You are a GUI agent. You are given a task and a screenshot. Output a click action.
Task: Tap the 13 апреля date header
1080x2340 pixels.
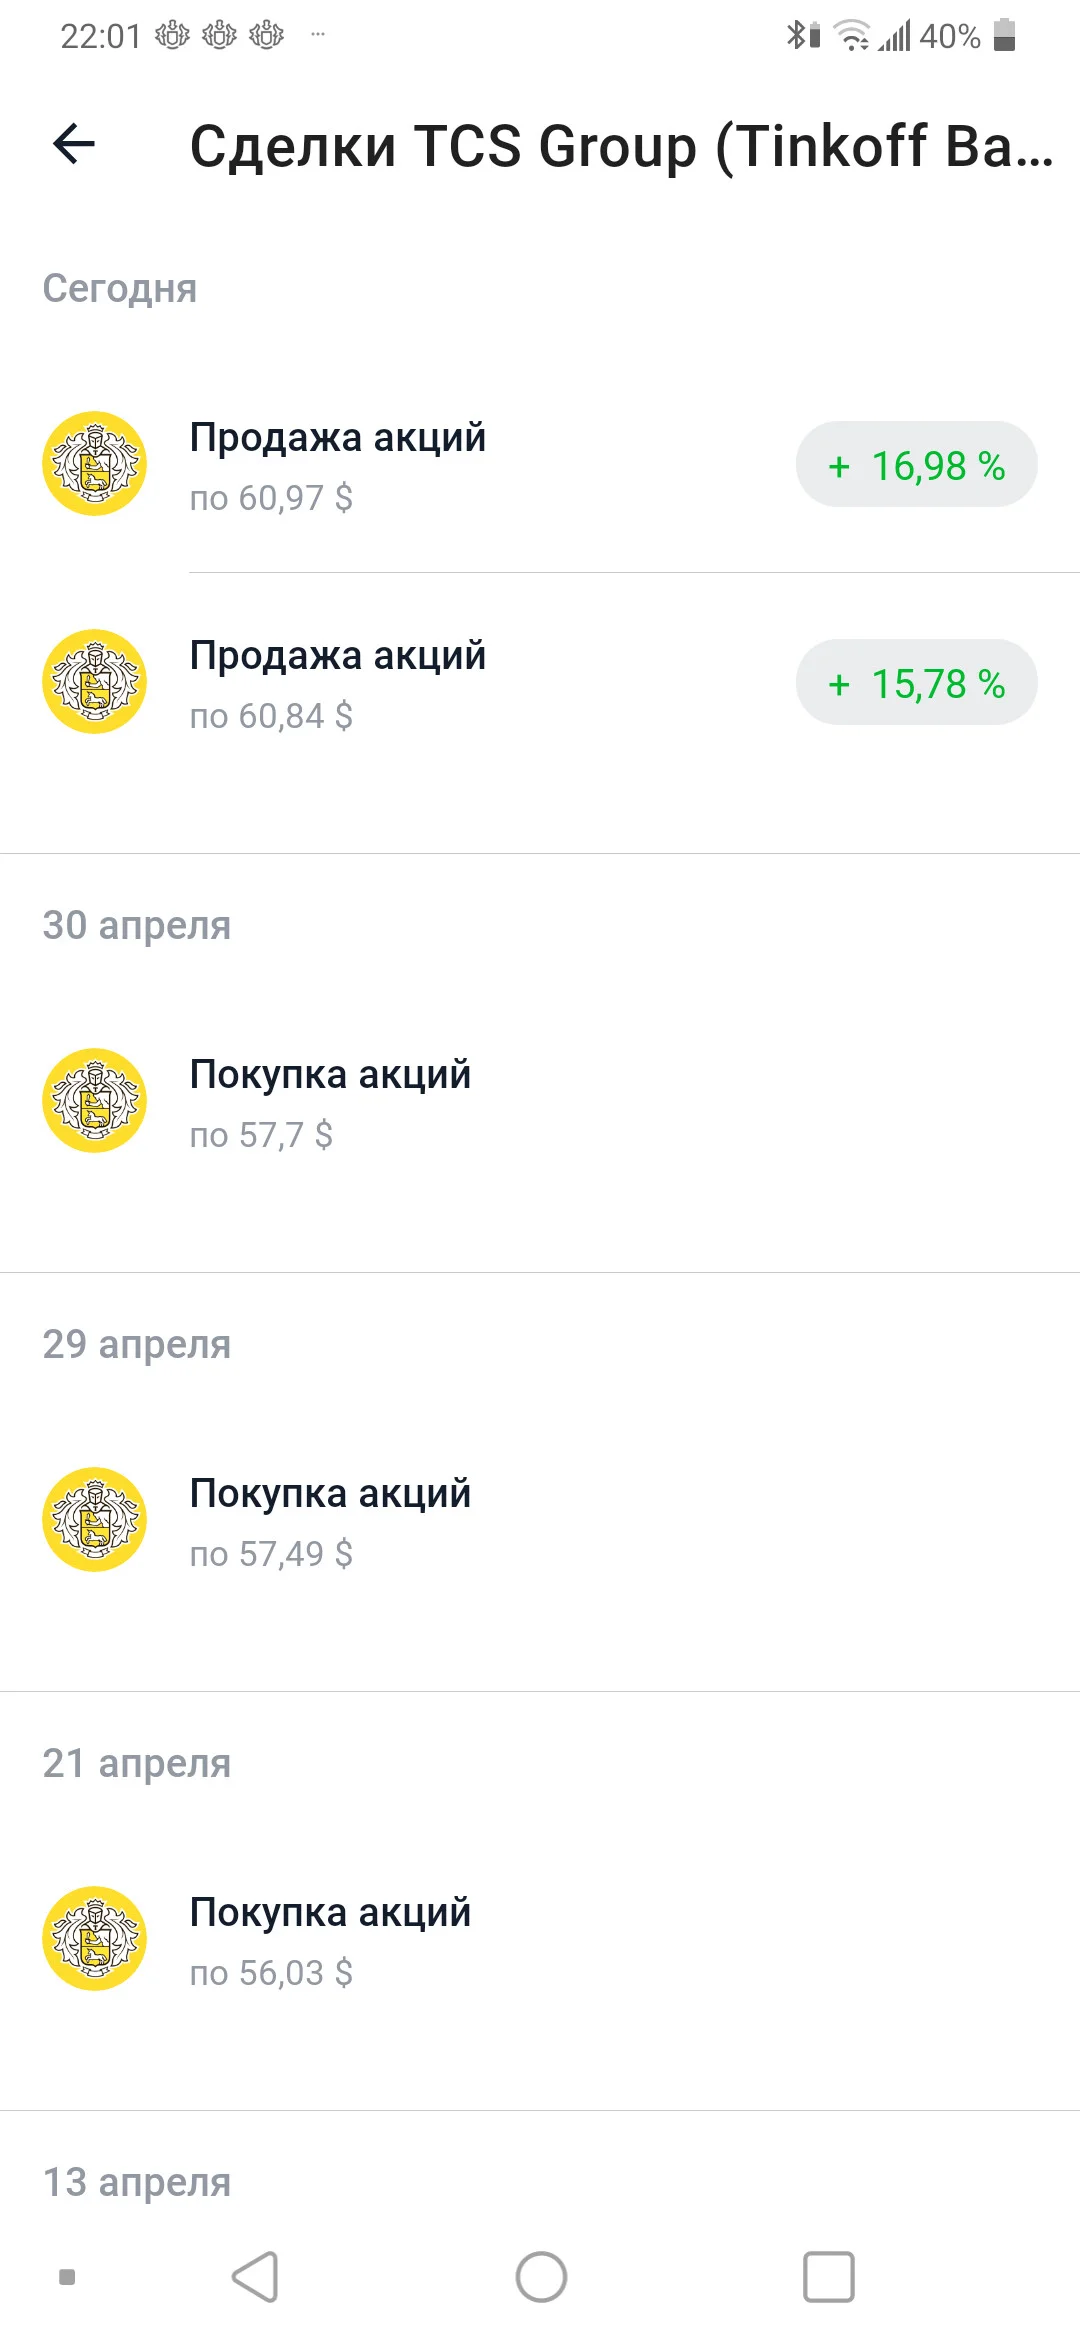pos(137,2182)
